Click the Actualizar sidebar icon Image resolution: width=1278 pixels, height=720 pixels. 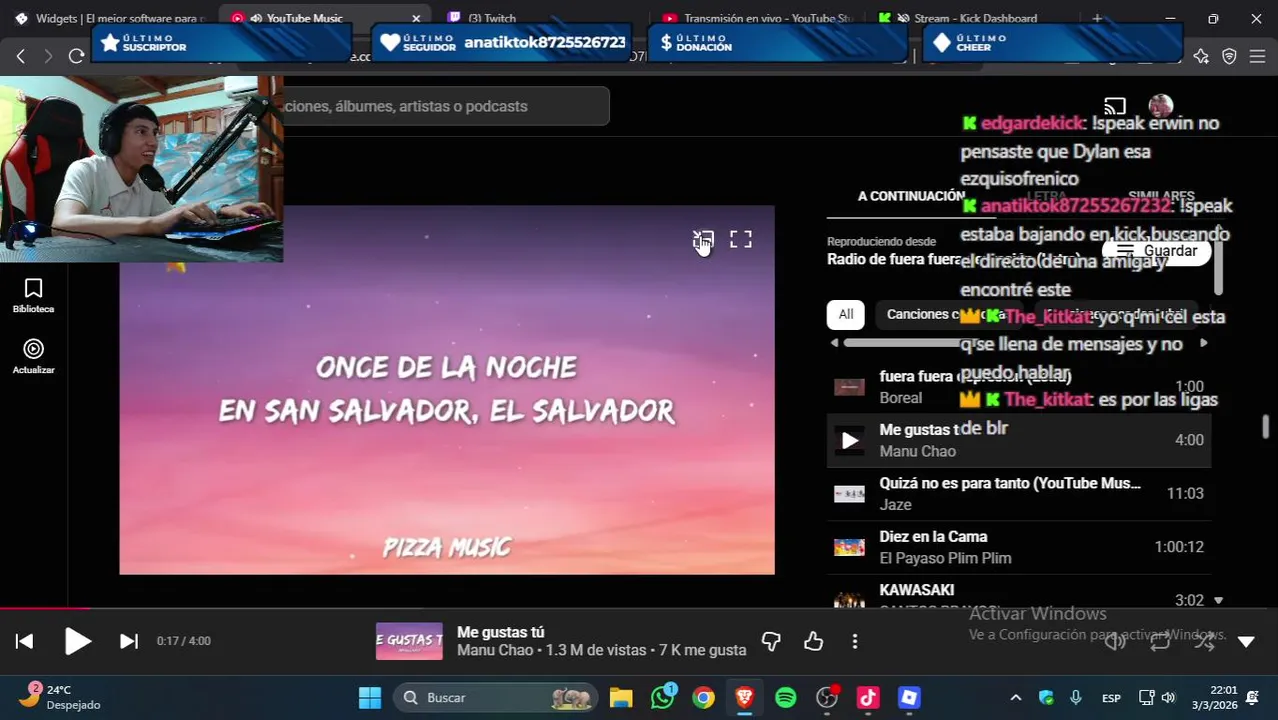pos(33,357)
